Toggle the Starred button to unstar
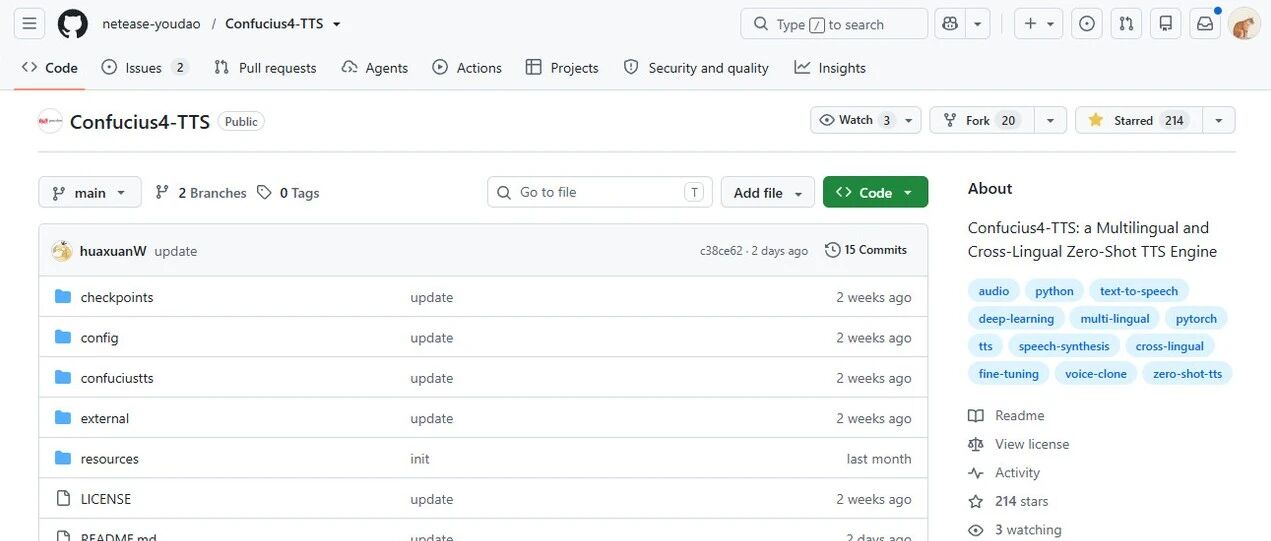 coord(1138,120)
